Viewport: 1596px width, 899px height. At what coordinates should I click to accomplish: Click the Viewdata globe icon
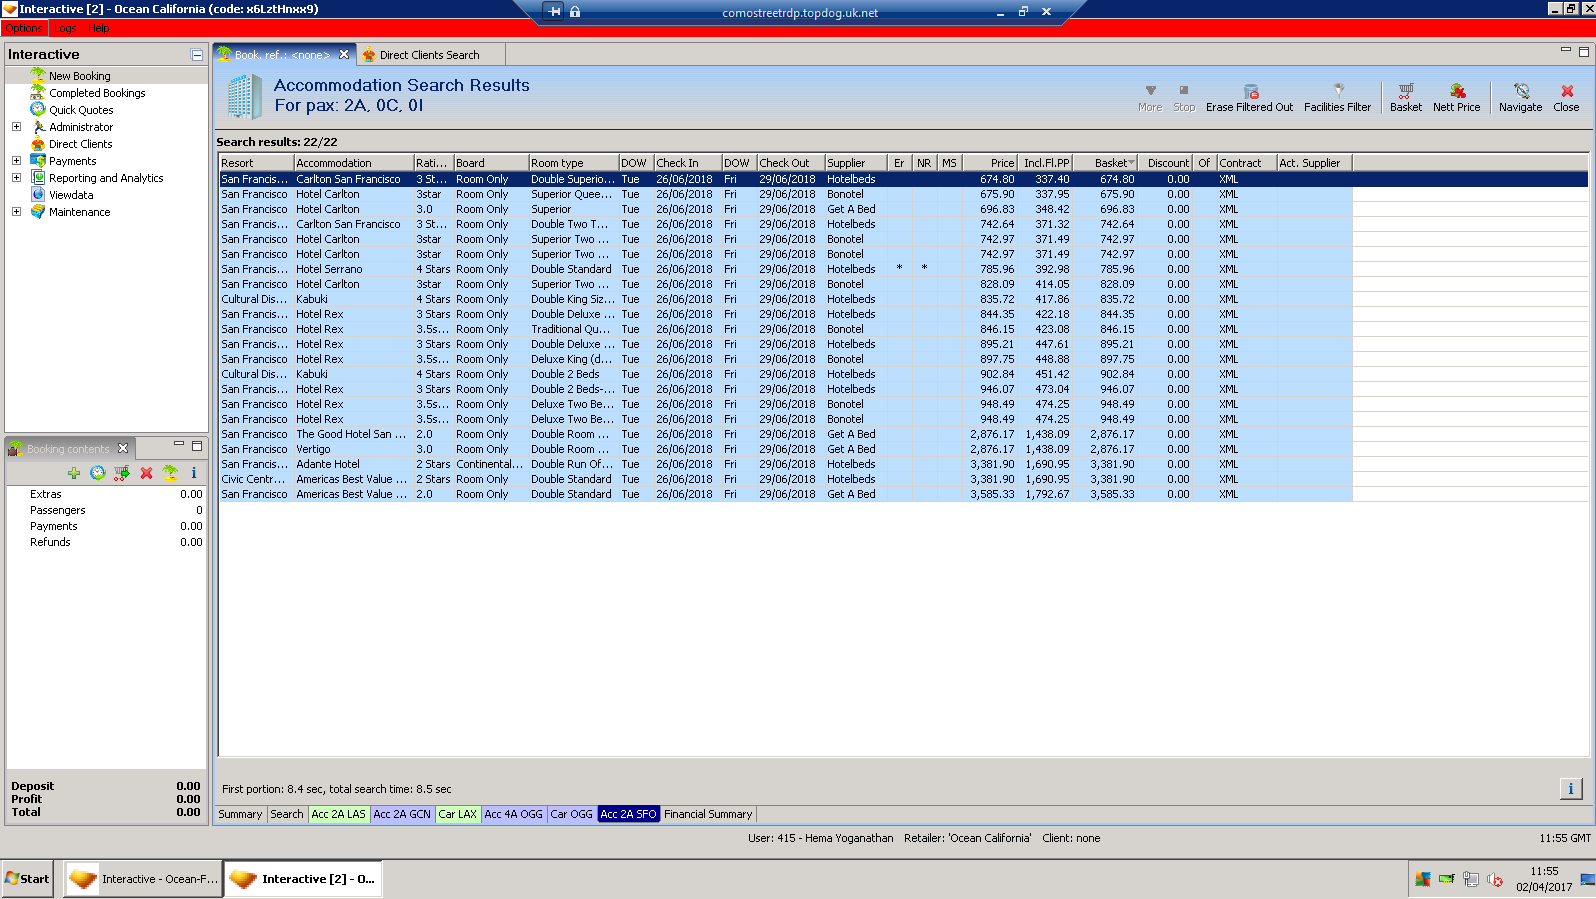[x=38, y=194]
